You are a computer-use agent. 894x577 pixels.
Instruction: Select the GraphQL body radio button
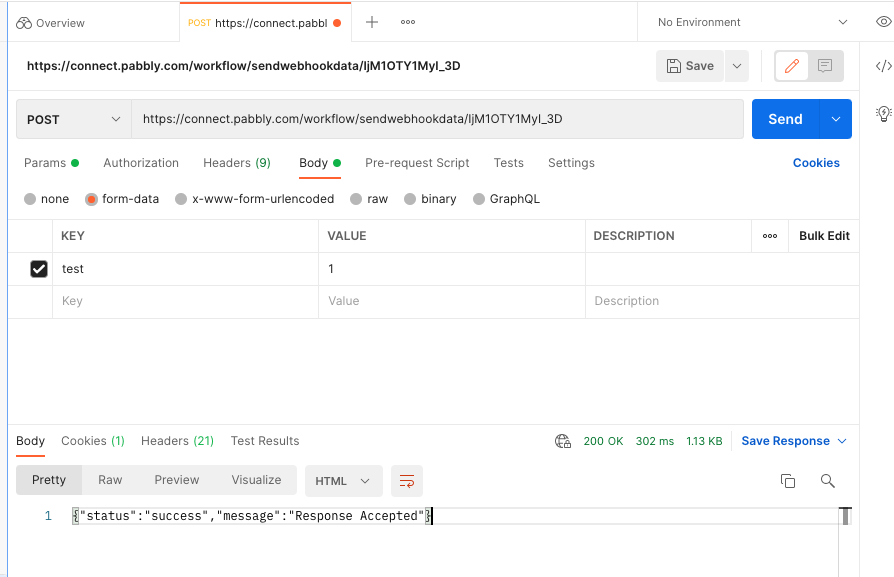[x=479, y=199]
